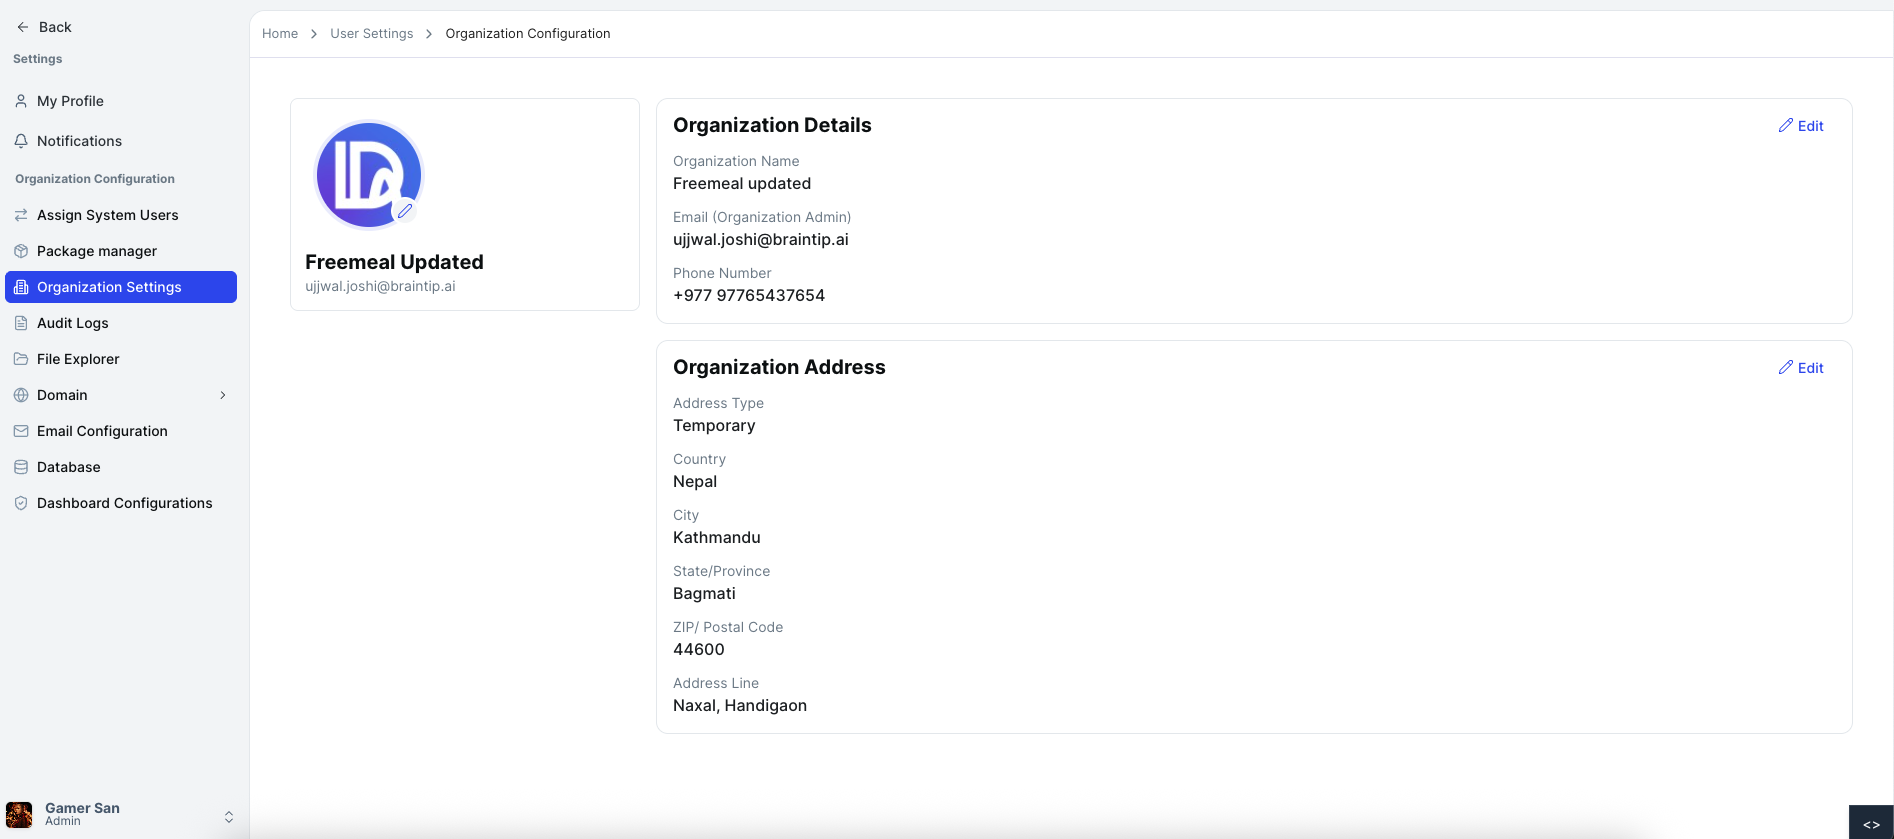
Task: Click the Database cylinder icon
Action: point(21,467)
